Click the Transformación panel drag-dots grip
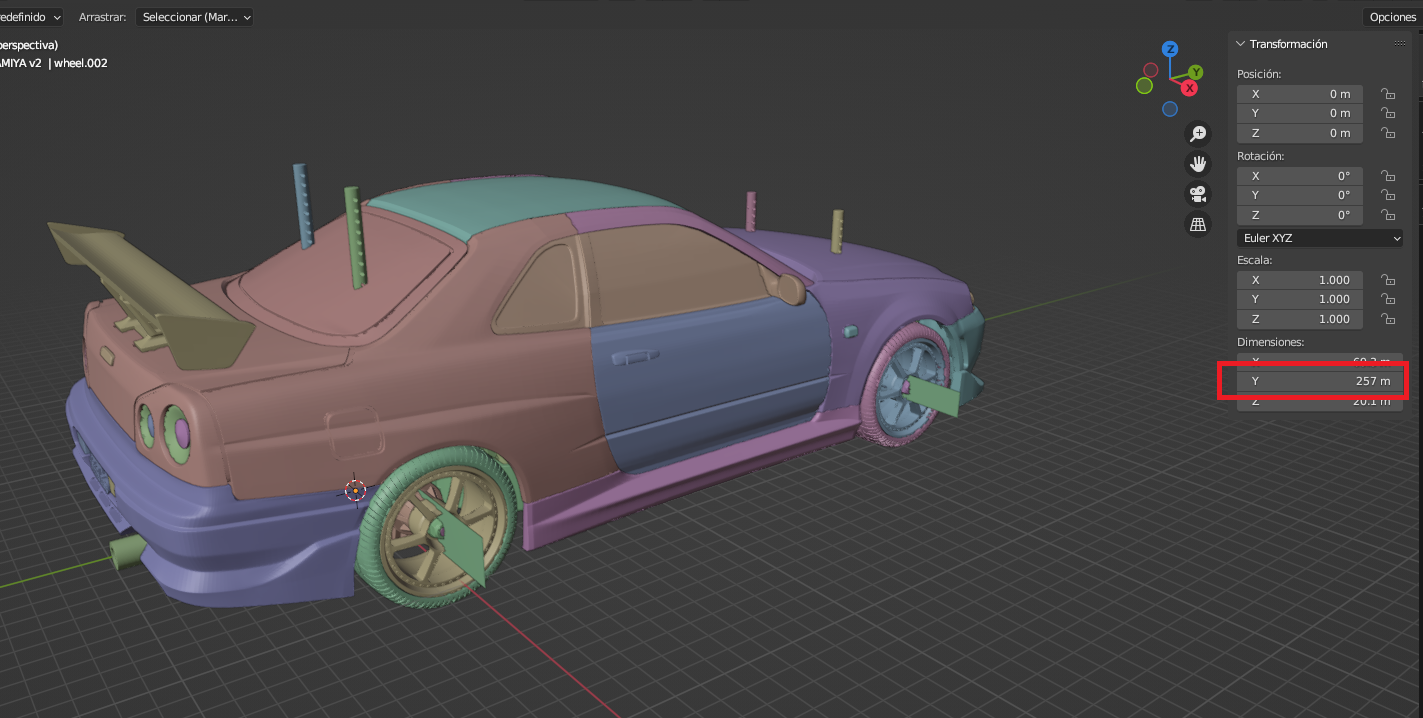Screen dimensions: 1423x718 coord(1399,44)
